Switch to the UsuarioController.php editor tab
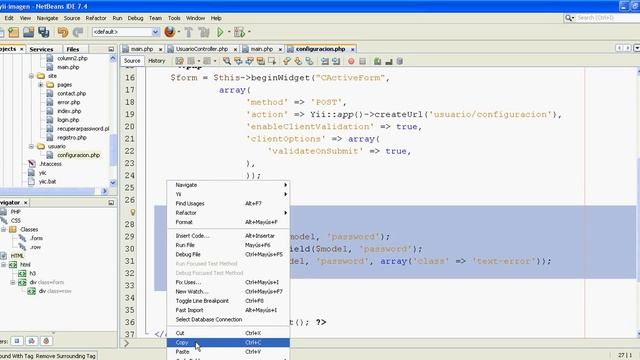640x360 pixels. [x=202, y=49]
